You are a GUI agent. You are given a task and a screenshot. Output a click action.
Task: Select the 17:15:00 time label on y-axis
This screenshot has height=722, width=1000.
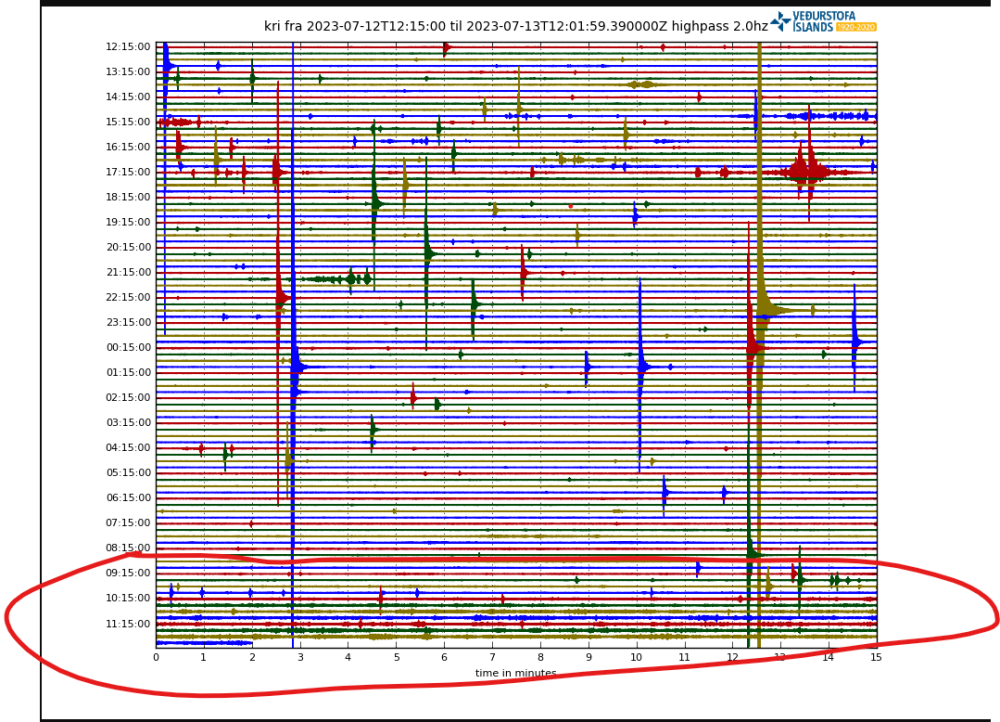coord(128,172)
